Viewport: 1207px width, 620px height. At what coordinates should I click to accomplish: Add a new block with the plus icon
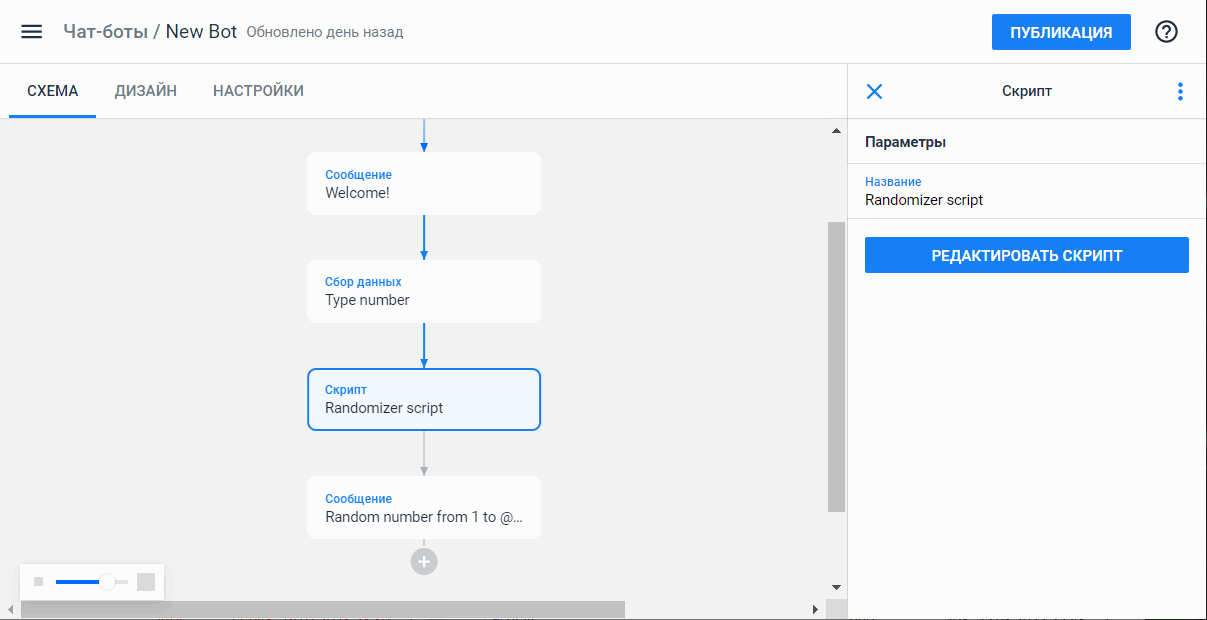[x=424, y=562]
